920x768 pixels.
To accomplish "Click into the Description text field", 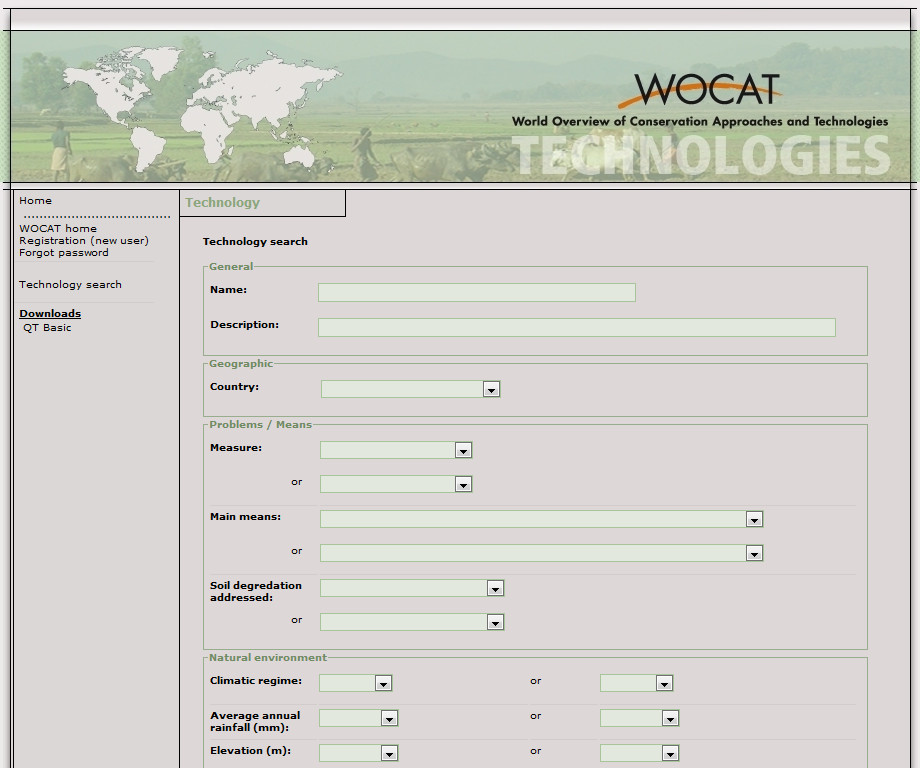I will 576,327.
